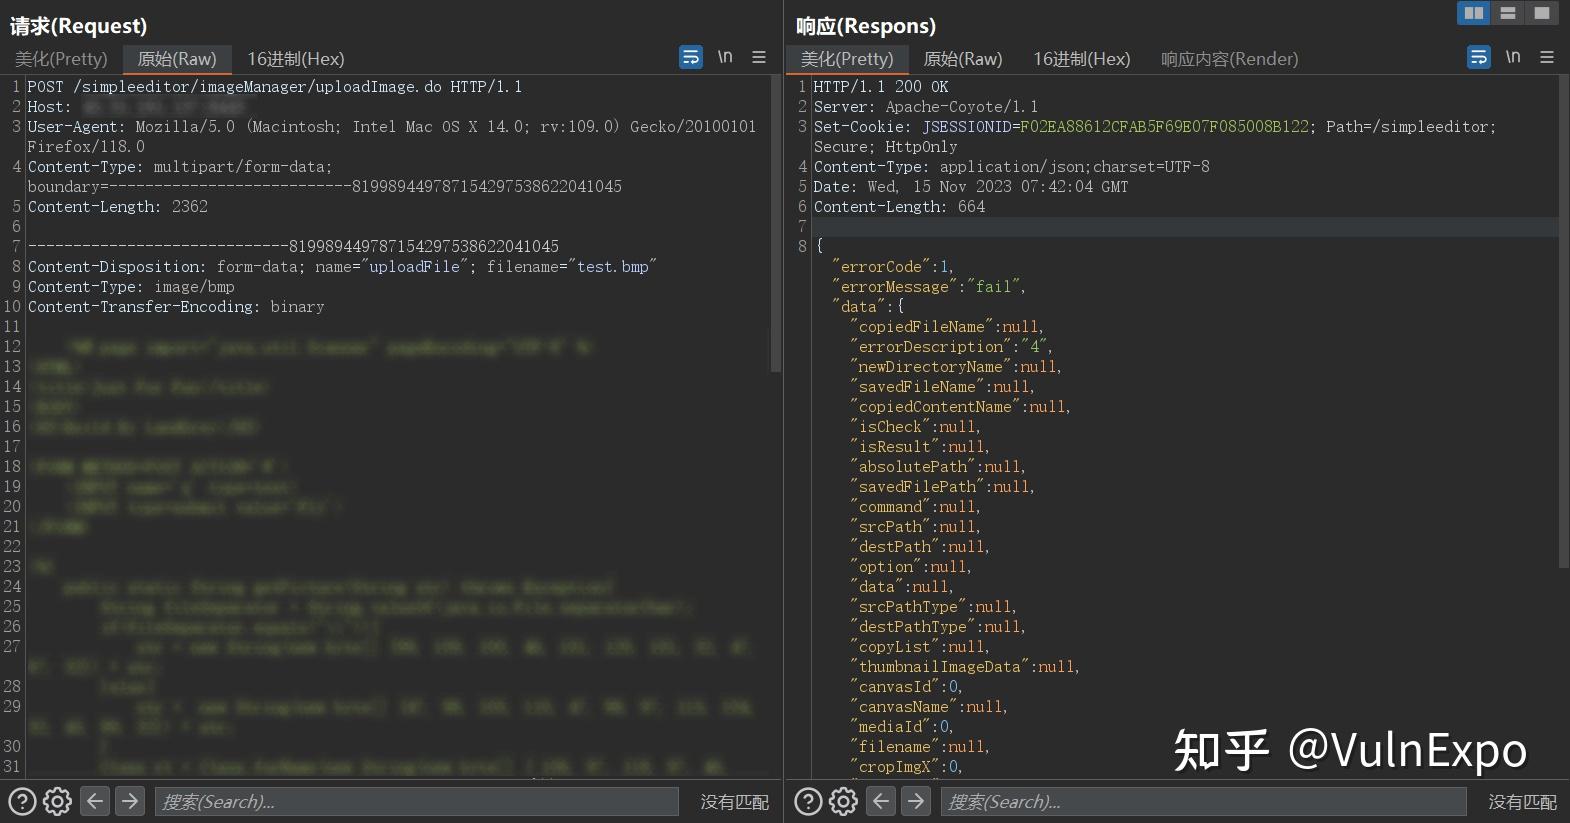Toggle word wrap icon in Response panel
This screenshot has height=823, width=1570.
click(x=1479, y=57)
